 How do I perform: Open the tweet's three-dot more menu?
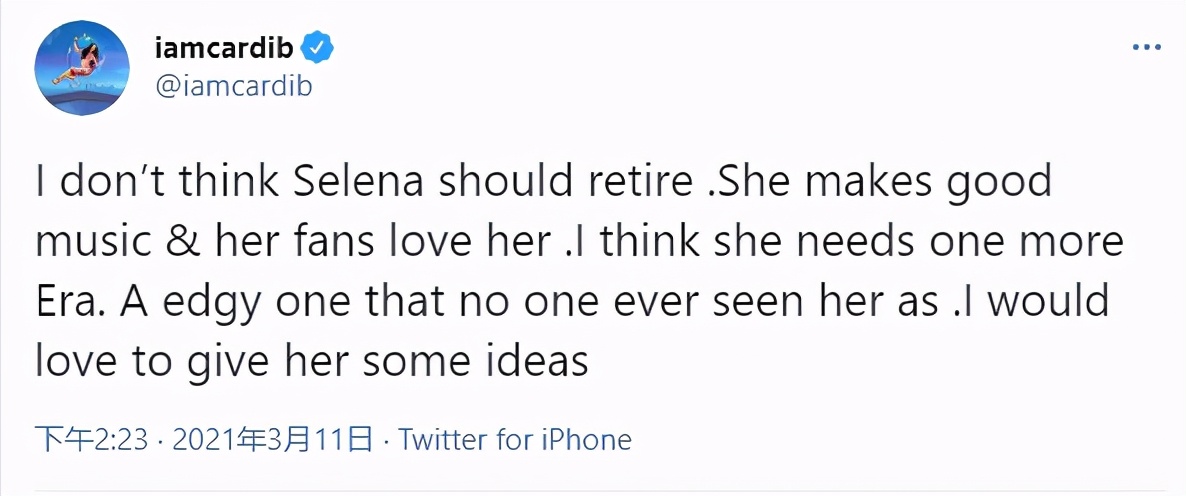tap(1145, 47)
